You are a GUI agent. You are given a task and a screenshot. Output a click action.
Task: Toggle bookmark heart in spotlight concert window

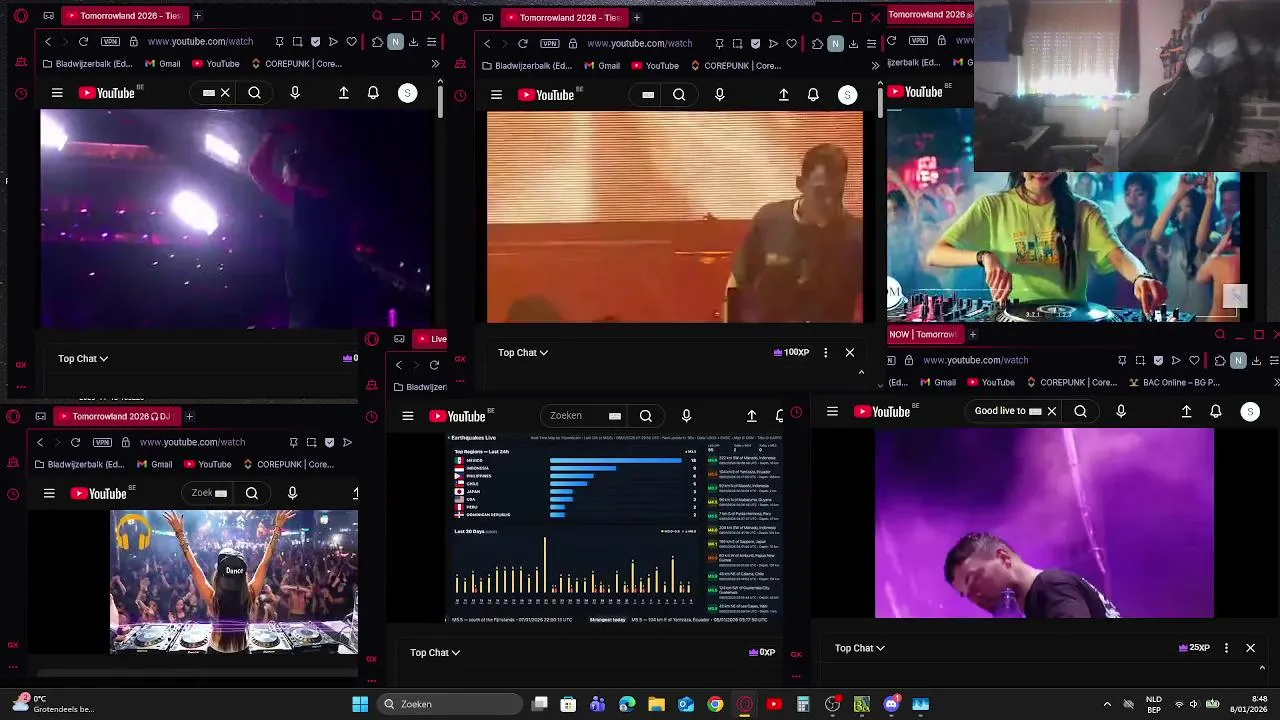pos(351,42)
